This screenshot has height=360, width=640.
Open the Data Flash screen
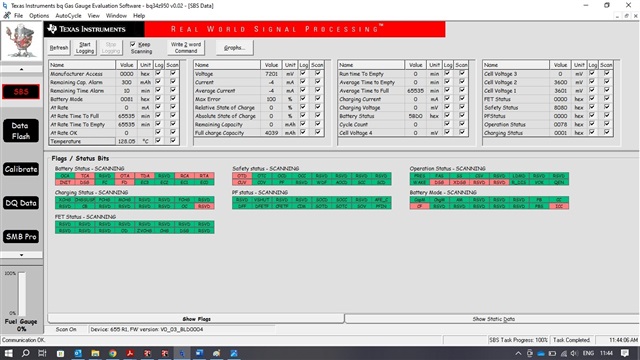tap(21, 131)
